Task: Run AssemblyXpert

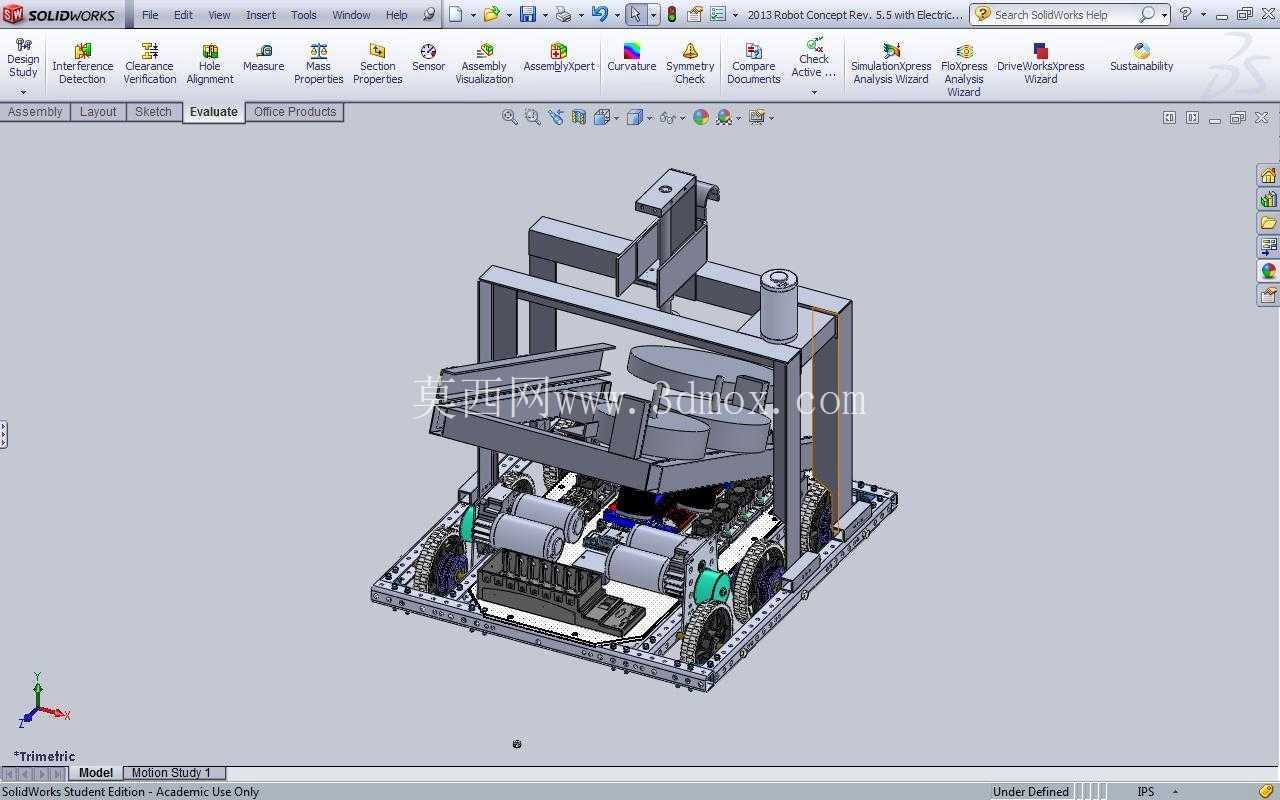Action: [559, 58]
